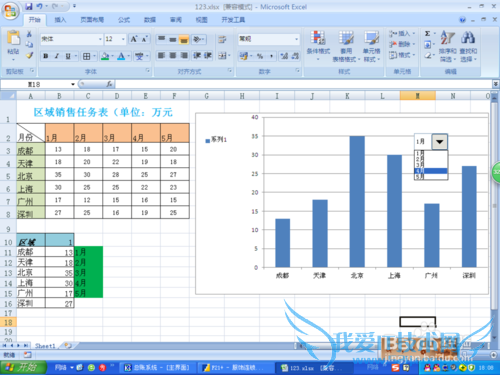
Task: Apply comma style number format
Action: (271, 56)
